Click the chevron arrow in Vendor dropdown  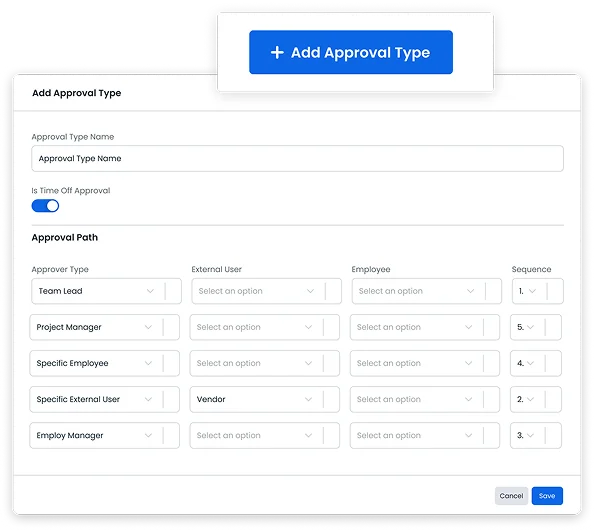(x=308, y=399)
